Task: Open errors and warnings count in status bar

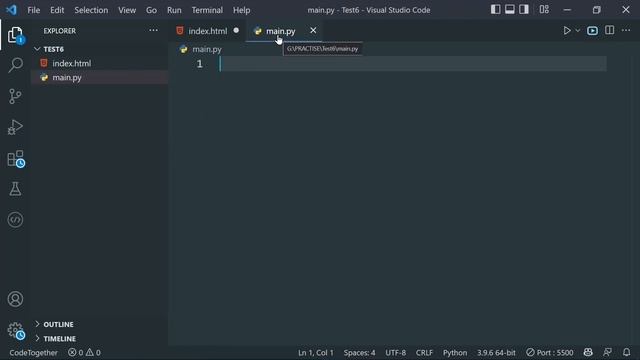Action: 84,353
